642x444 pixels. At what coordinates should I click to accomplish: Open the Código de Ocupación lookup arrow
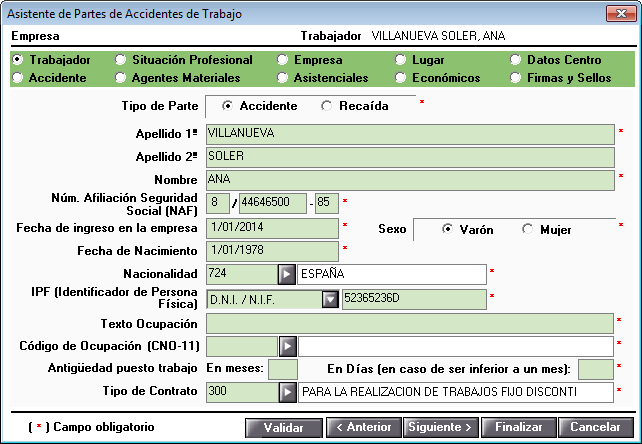288,347
